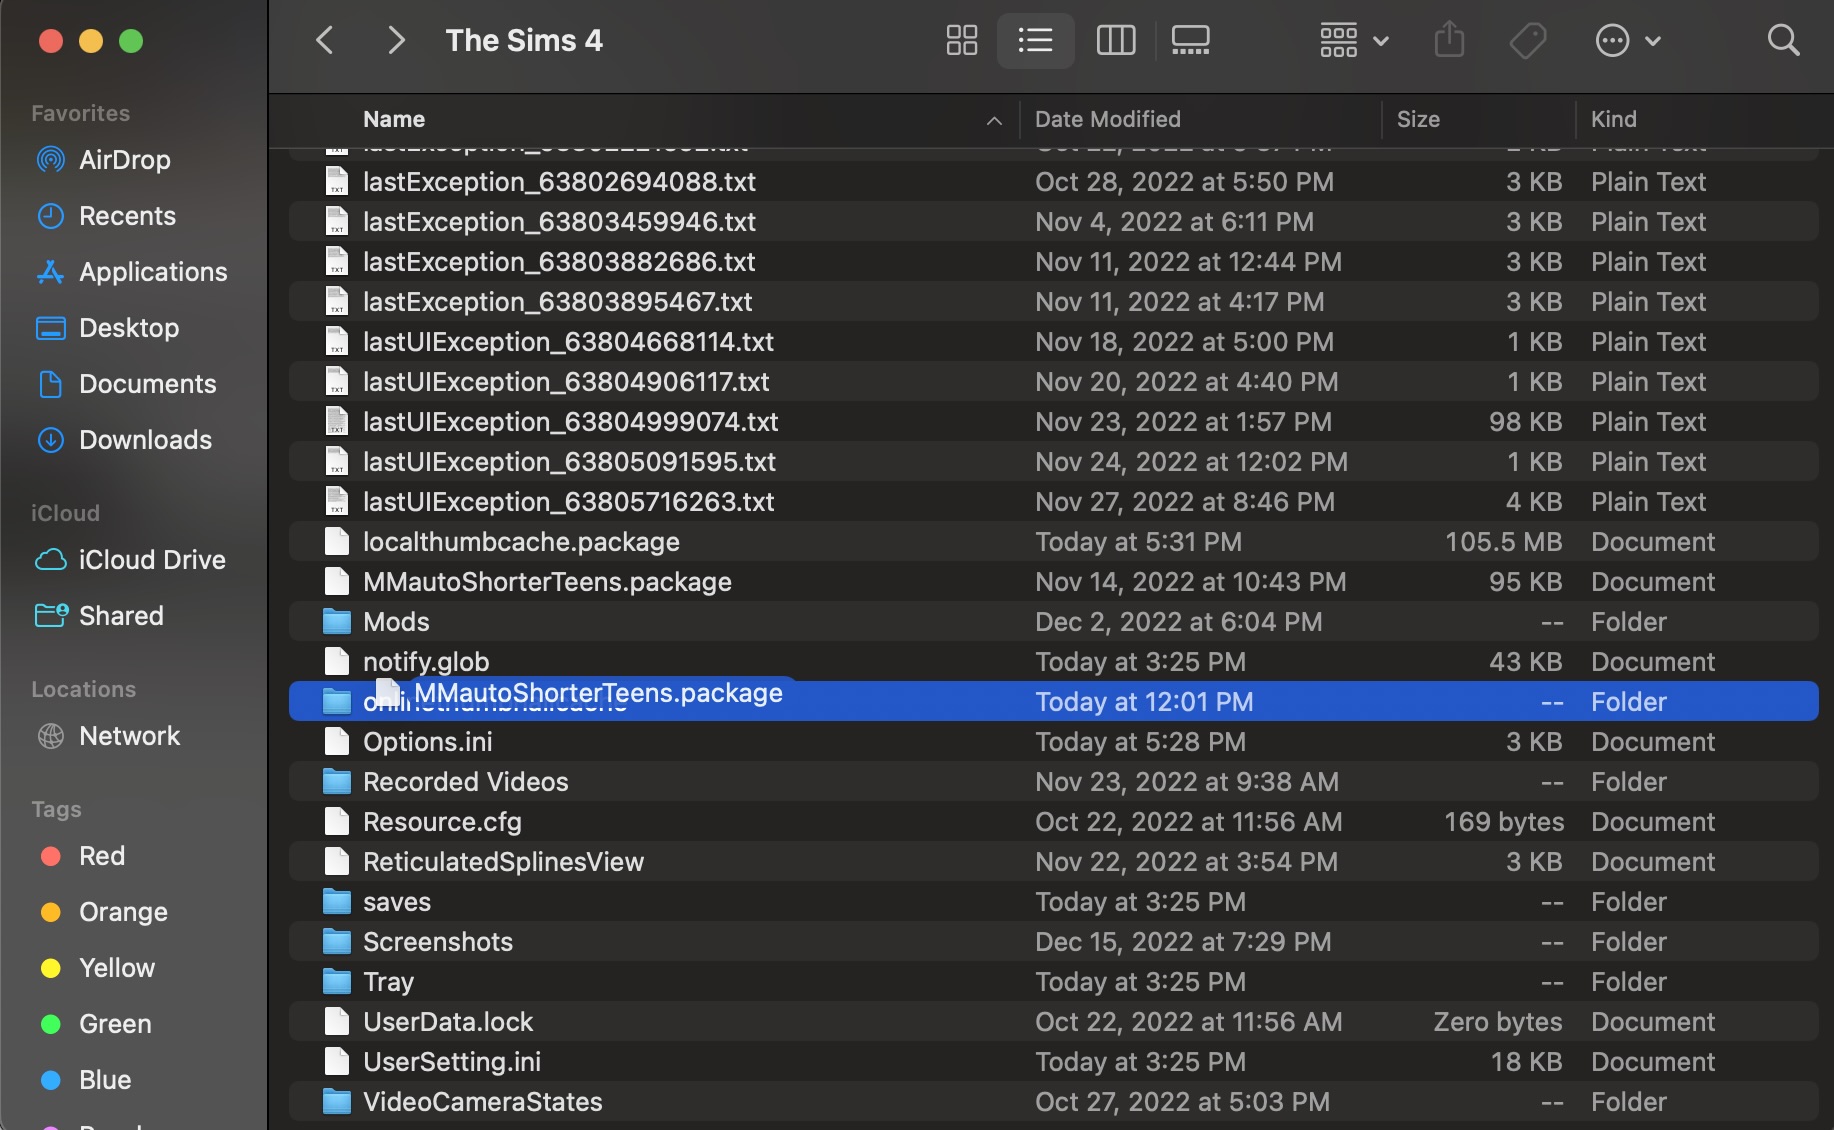Open the More actions ellipsis menu
Viewport: 1834px width, 1130px height.
[1627, 41]
